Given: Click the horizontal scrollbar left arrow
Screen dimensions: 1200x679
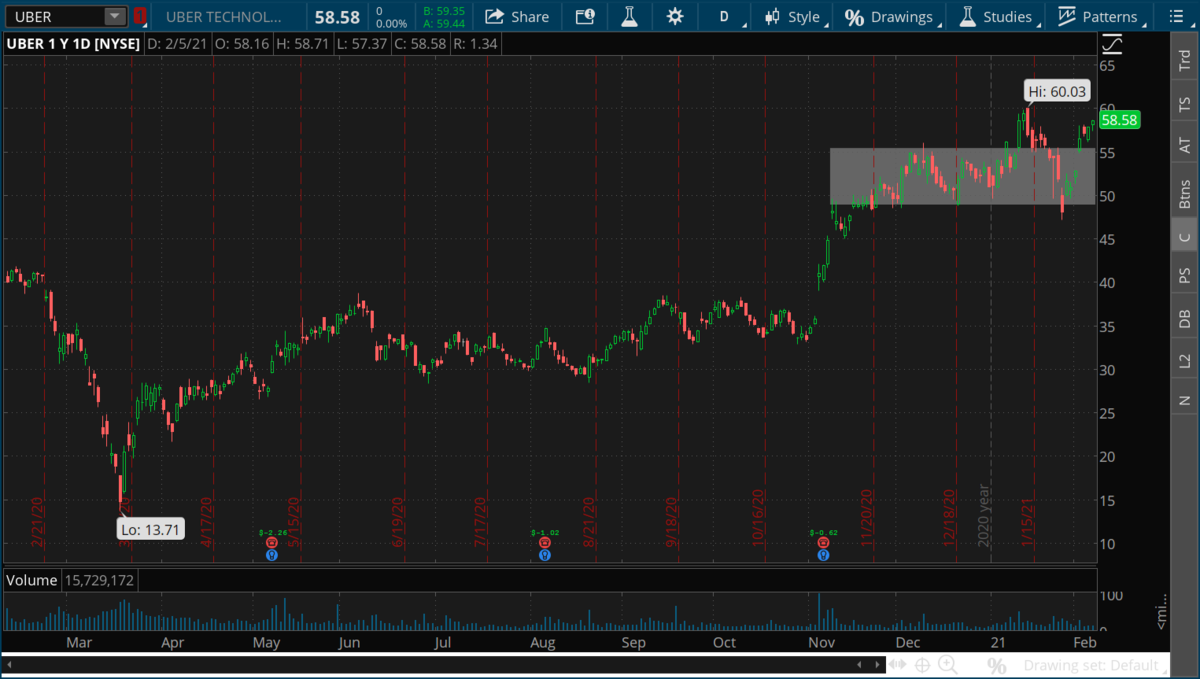Looking at the screenshot, I should point(10,664).
